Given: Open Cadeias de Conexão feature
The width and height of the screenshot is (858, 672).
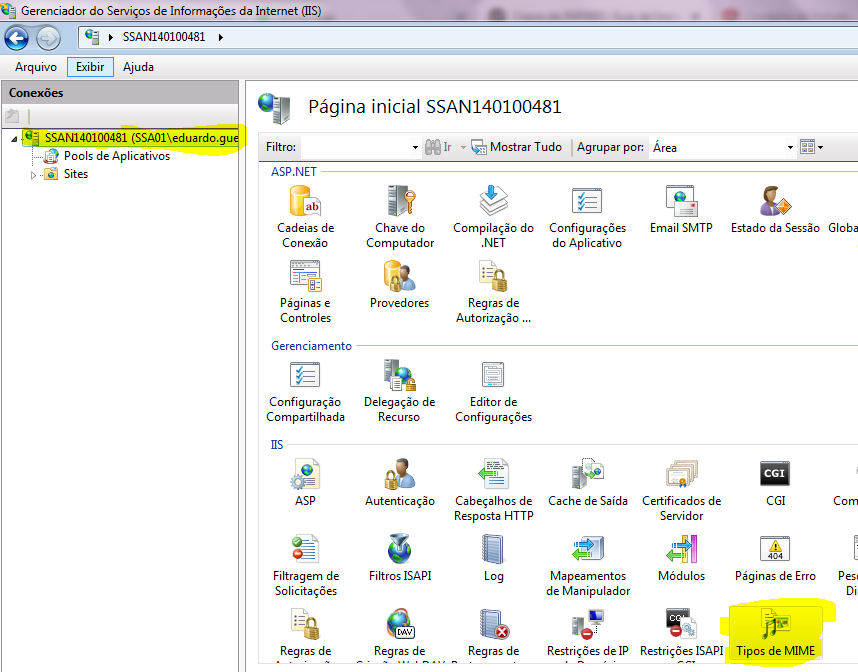Looking at the screenshot, I should [x=305, y=217].
